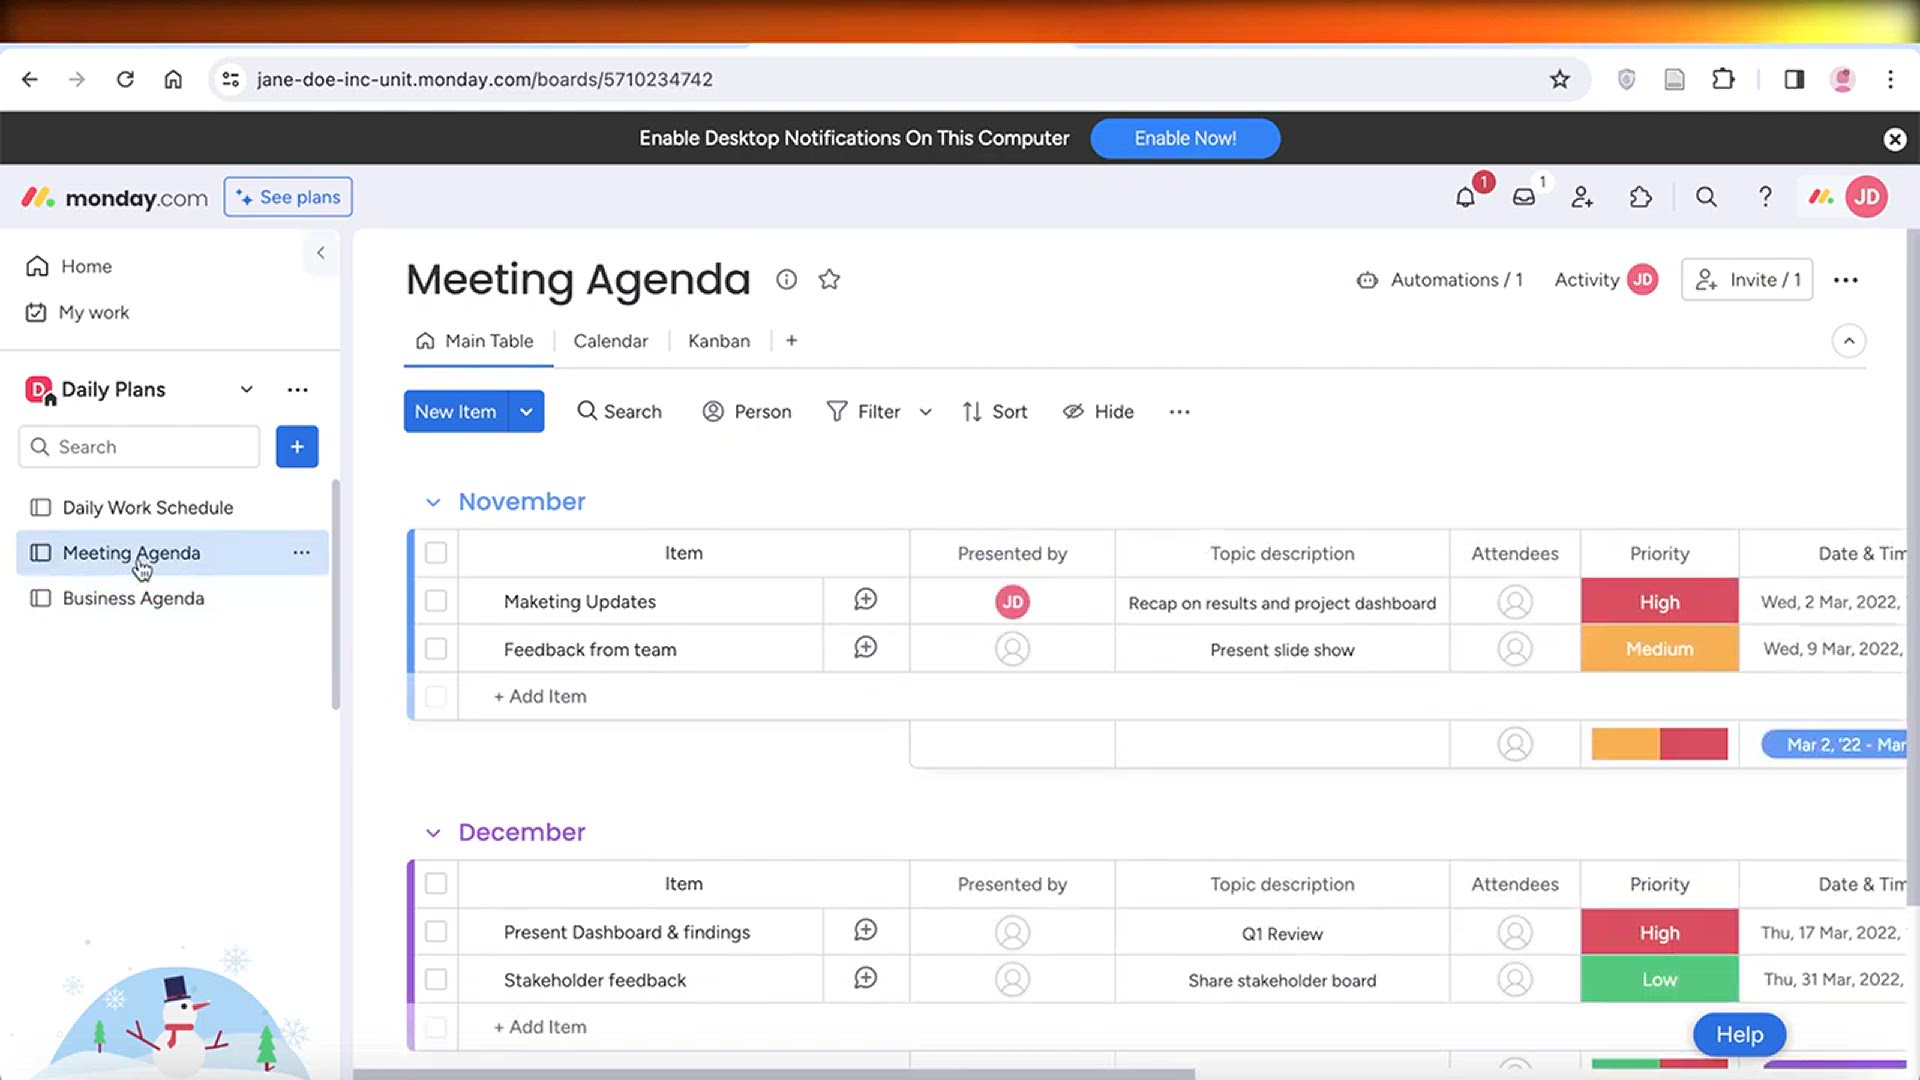Click the board info icon beside Meeting Agenda
Screen dimensions: 1920x1080
click(787, 280)
